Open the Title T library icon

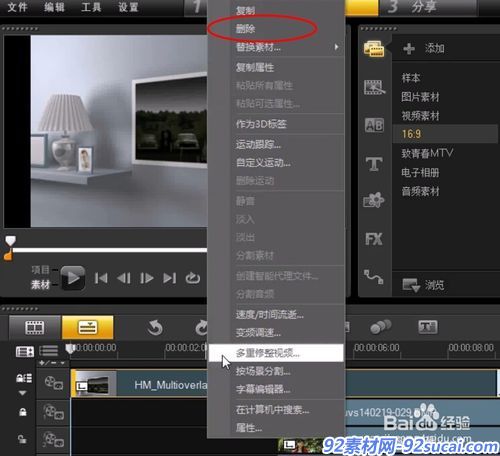click(x=374, y=164)
